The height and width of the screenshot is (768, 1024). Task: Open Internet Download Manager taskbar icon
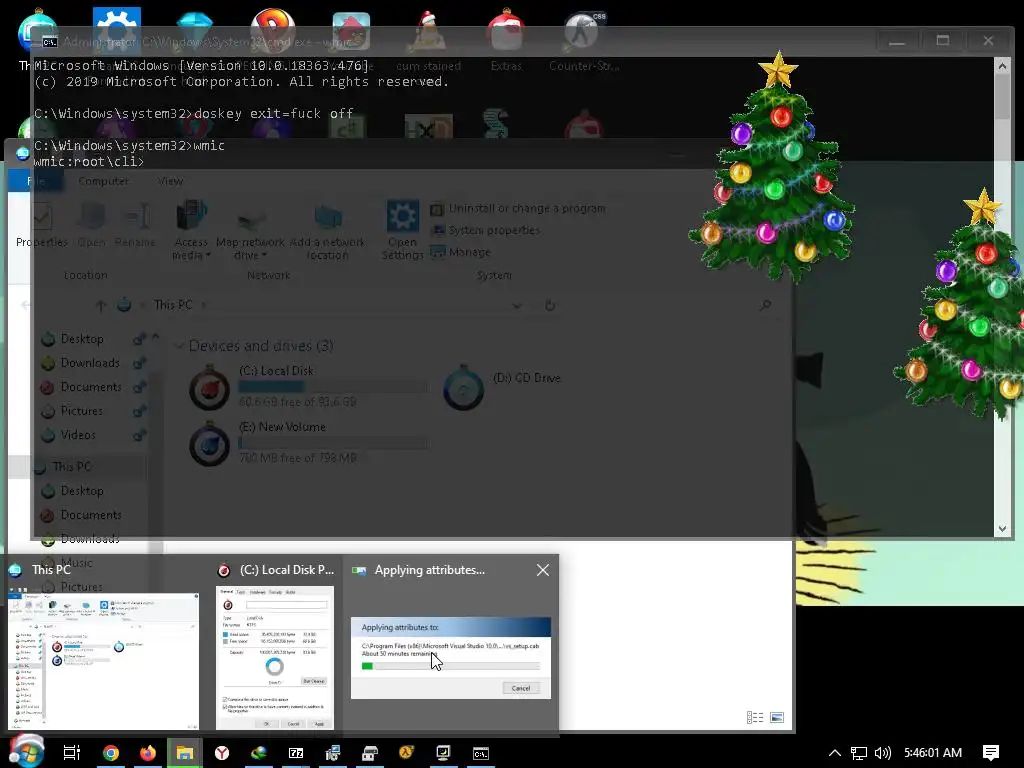pos(259,753)
